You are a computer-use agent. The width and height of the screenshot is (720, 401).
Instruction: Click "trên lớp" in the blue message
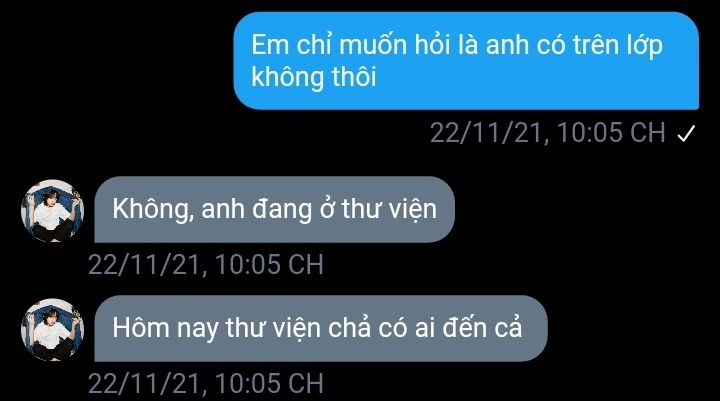618,45
